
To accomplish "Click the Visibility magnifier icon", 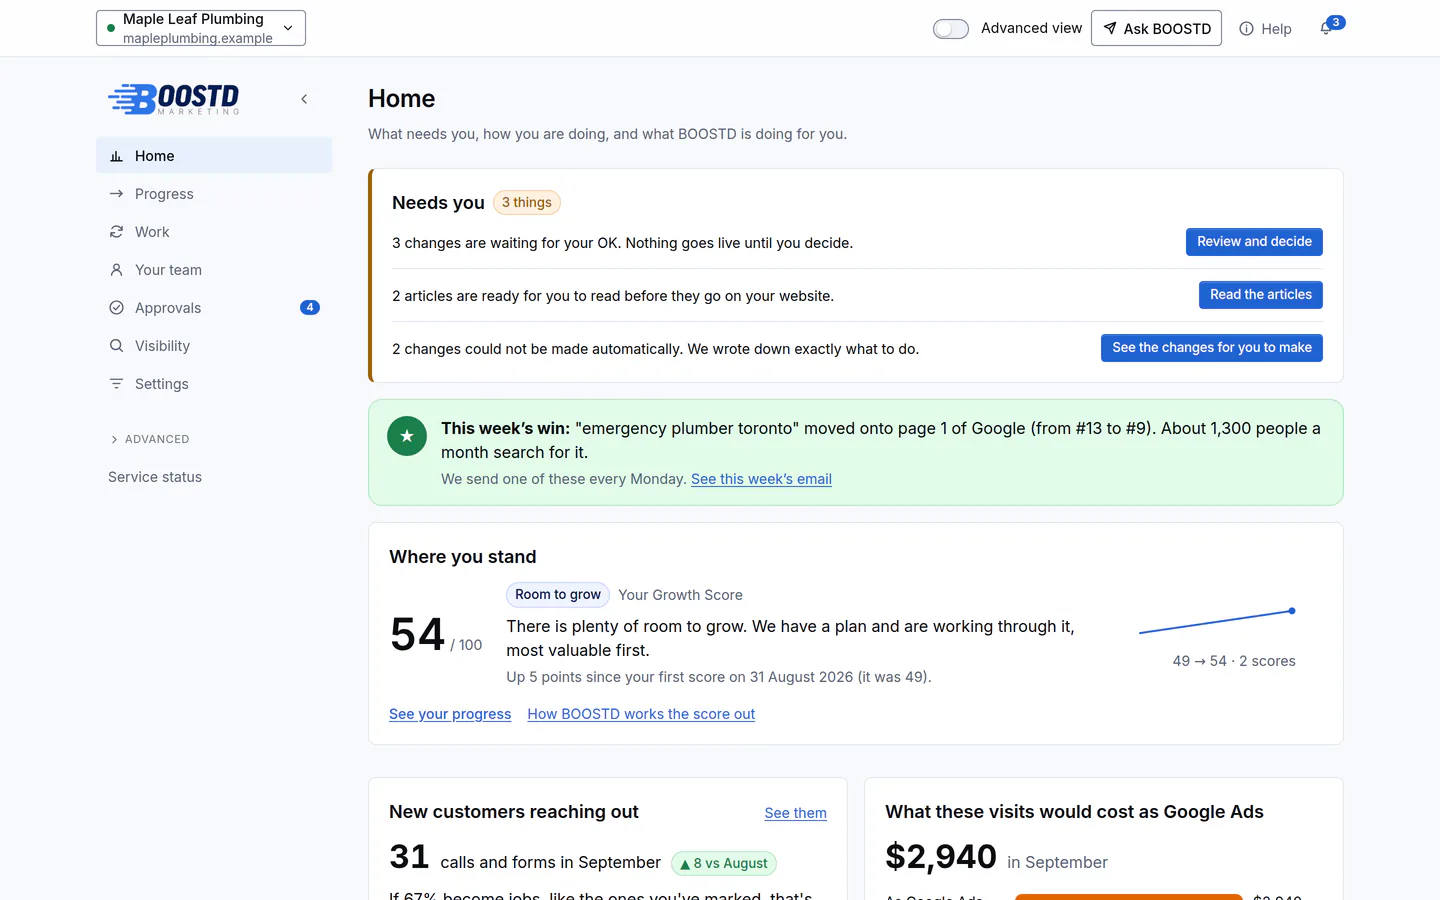I will pyautogui.click(x=116, y=346).
